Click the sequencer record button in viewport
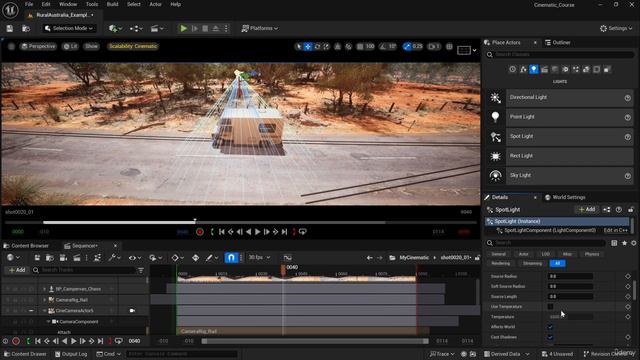Image resolution: width=640 pixels, height=360 pixels. tap(200, 232)
